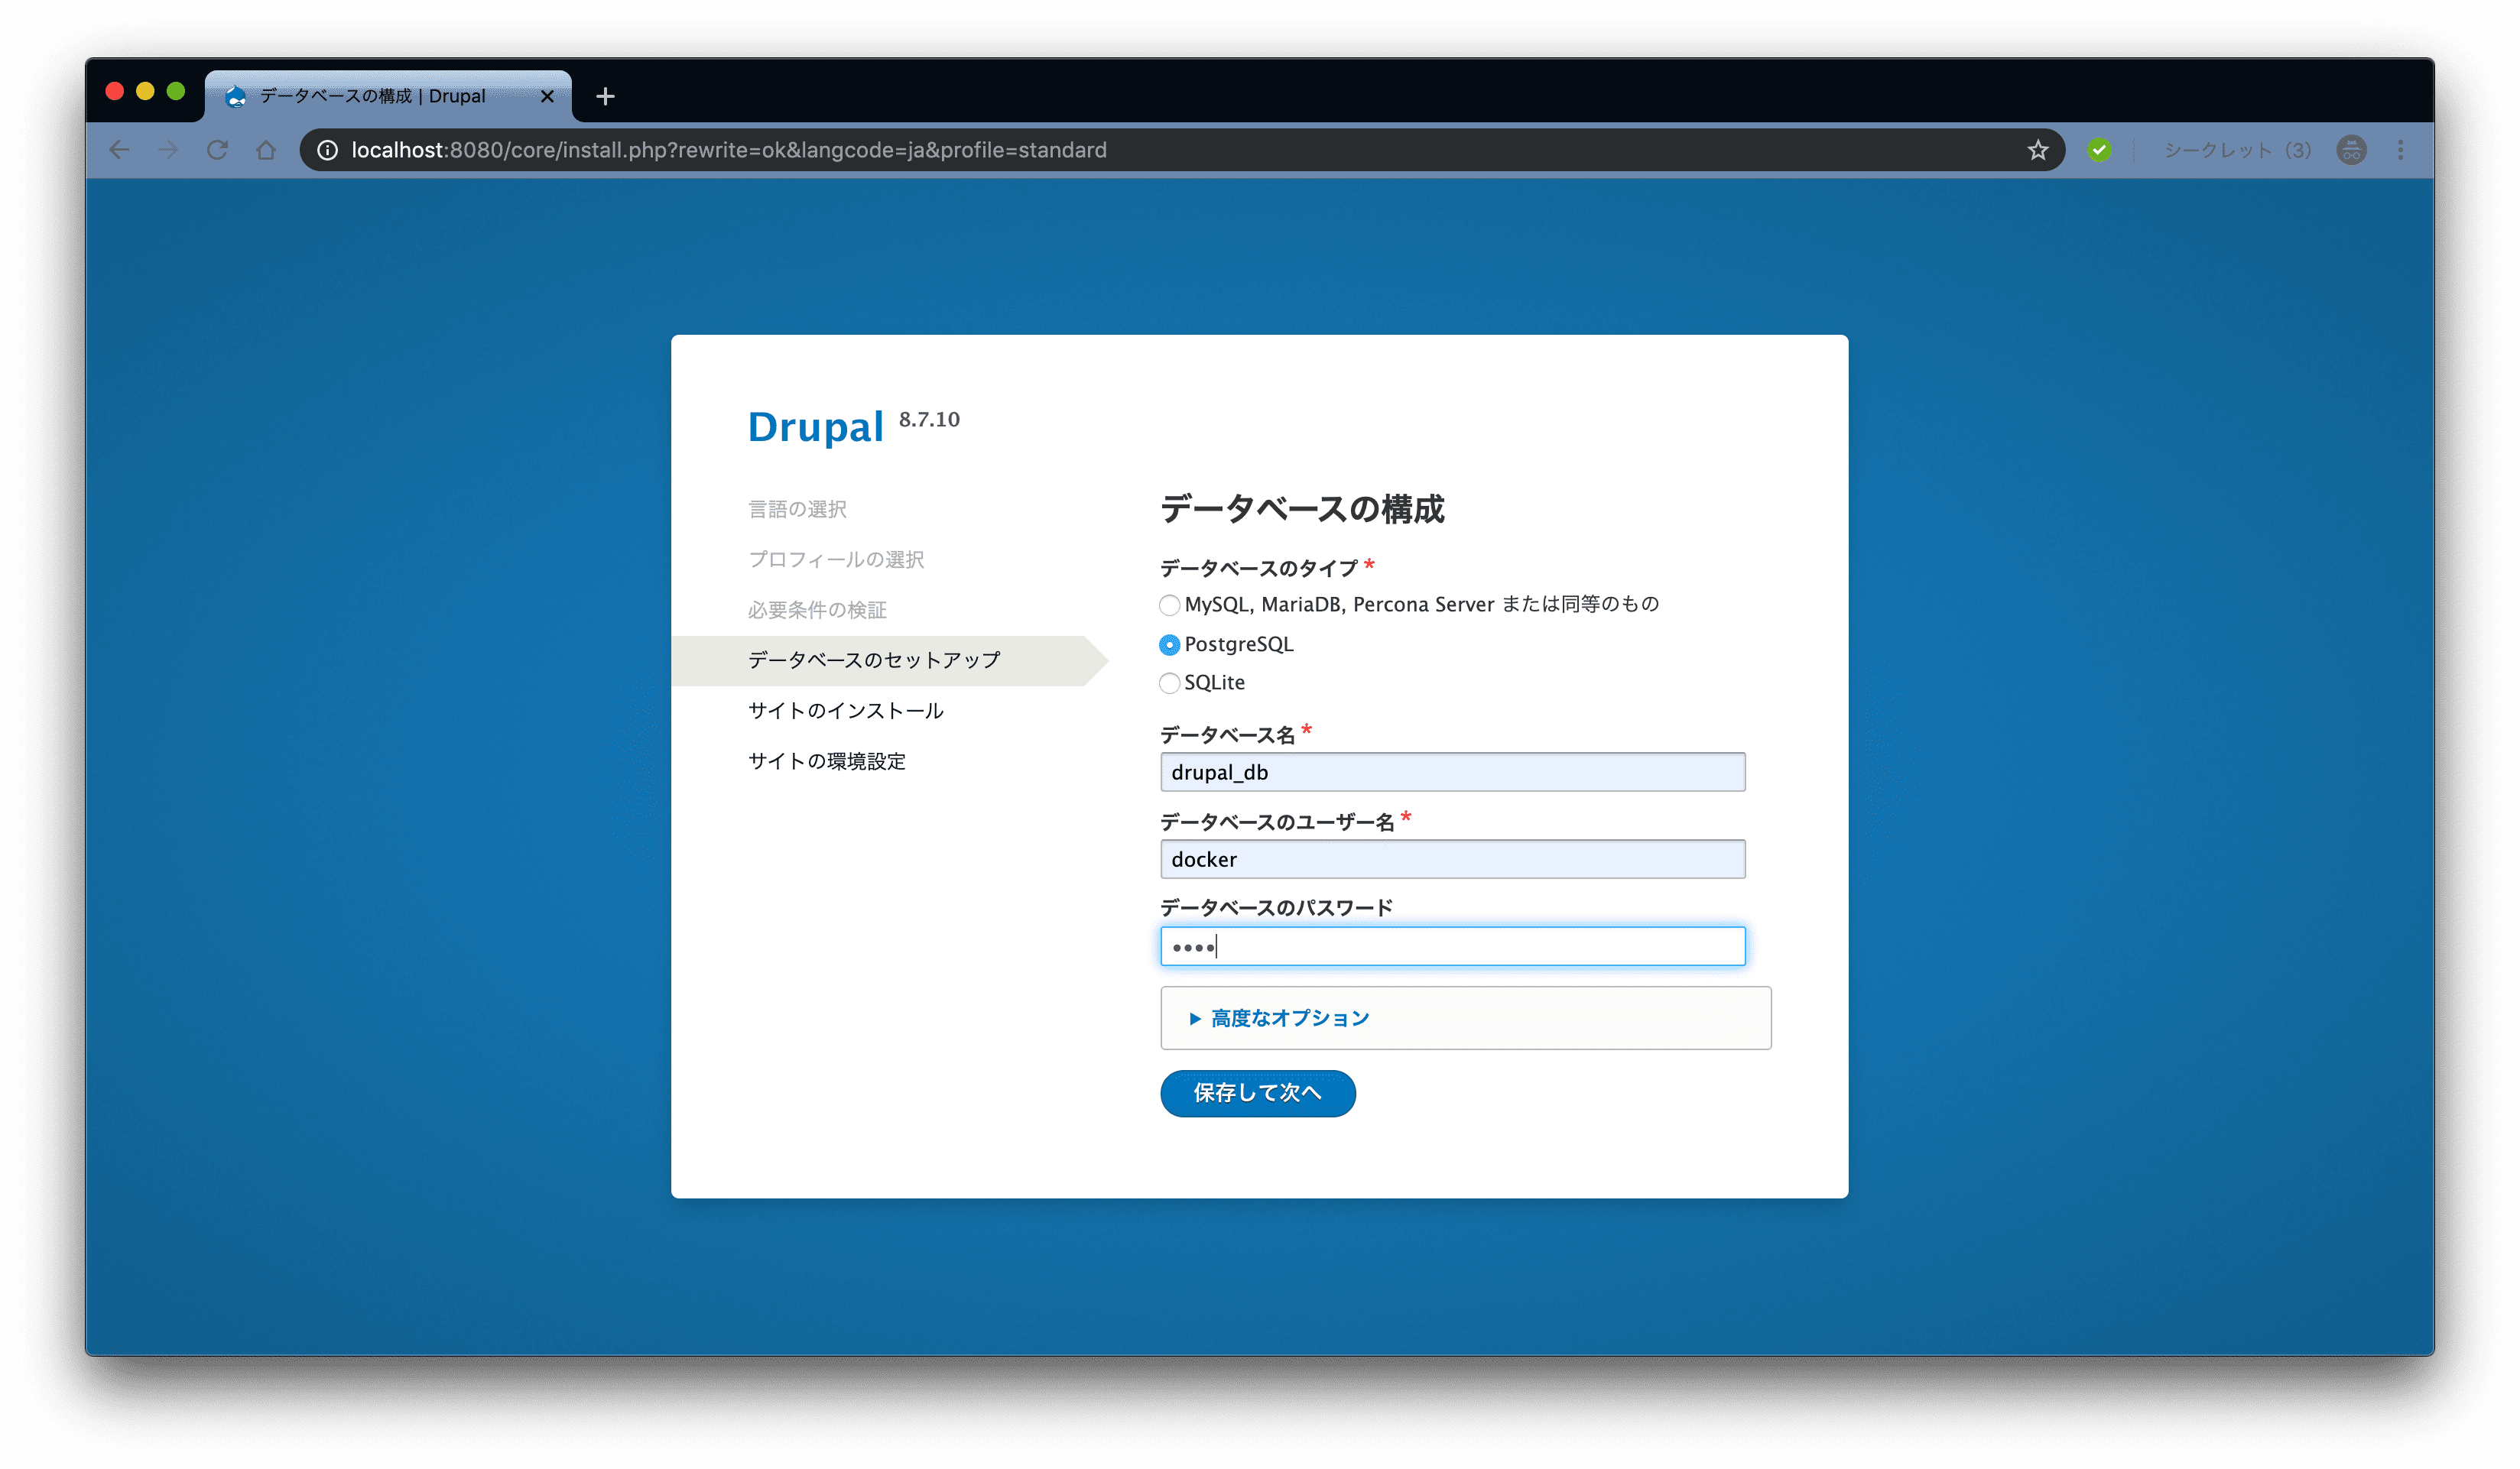Click the 8.7.10 version number
The height and width of the screenshot is (1469, 2520).
(929, 419)
